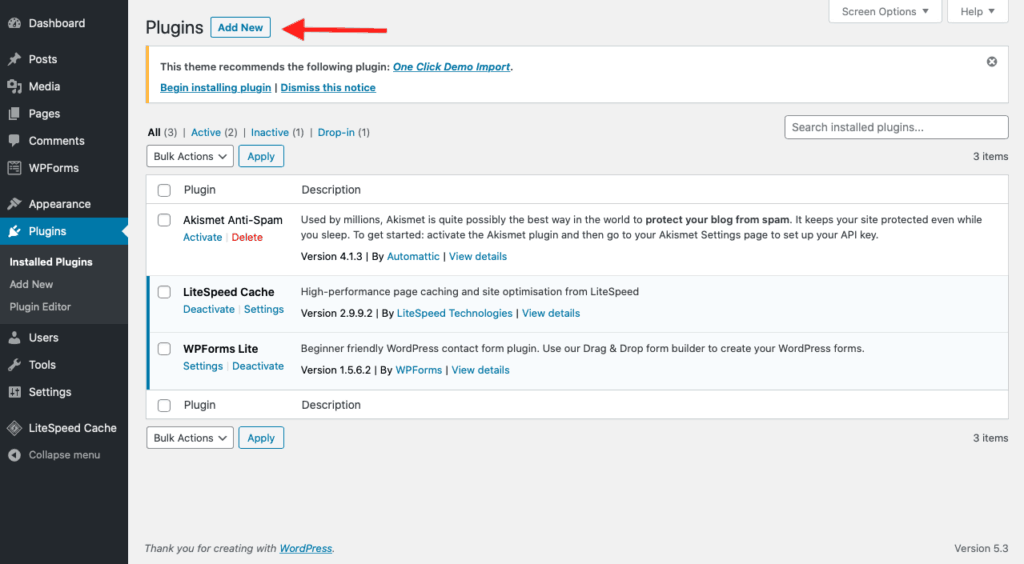Open LiteSpeed Technologies author link
This screenshot has width=1024, height=564.
(455, 313)
